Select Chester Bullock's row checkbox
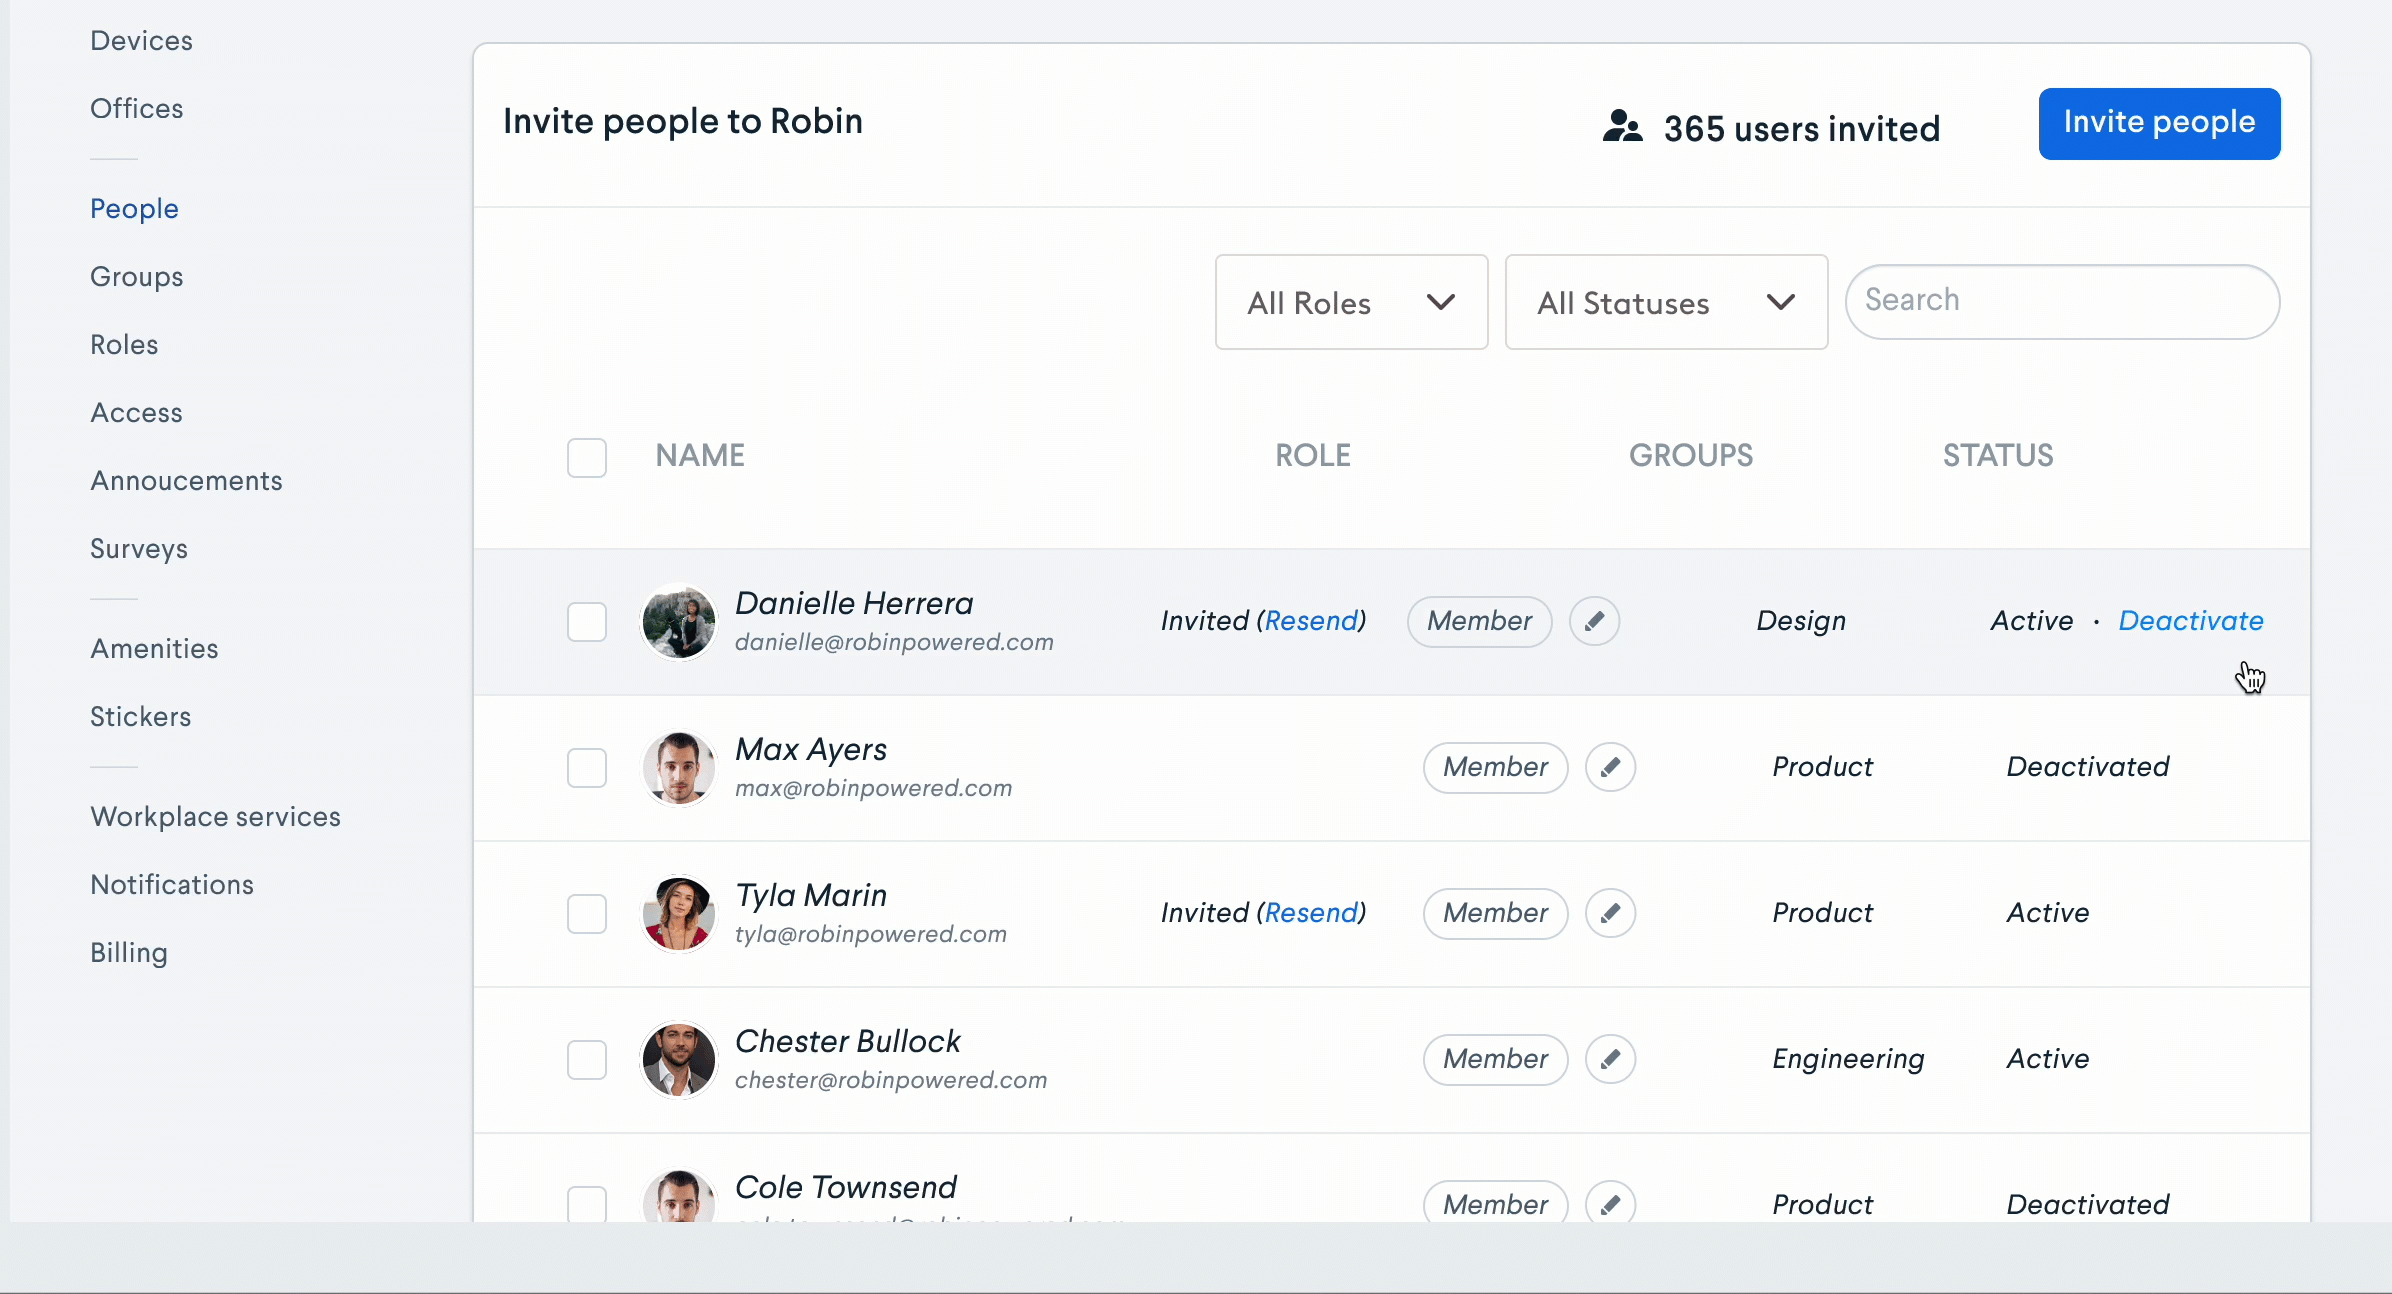 point(587,1060)
